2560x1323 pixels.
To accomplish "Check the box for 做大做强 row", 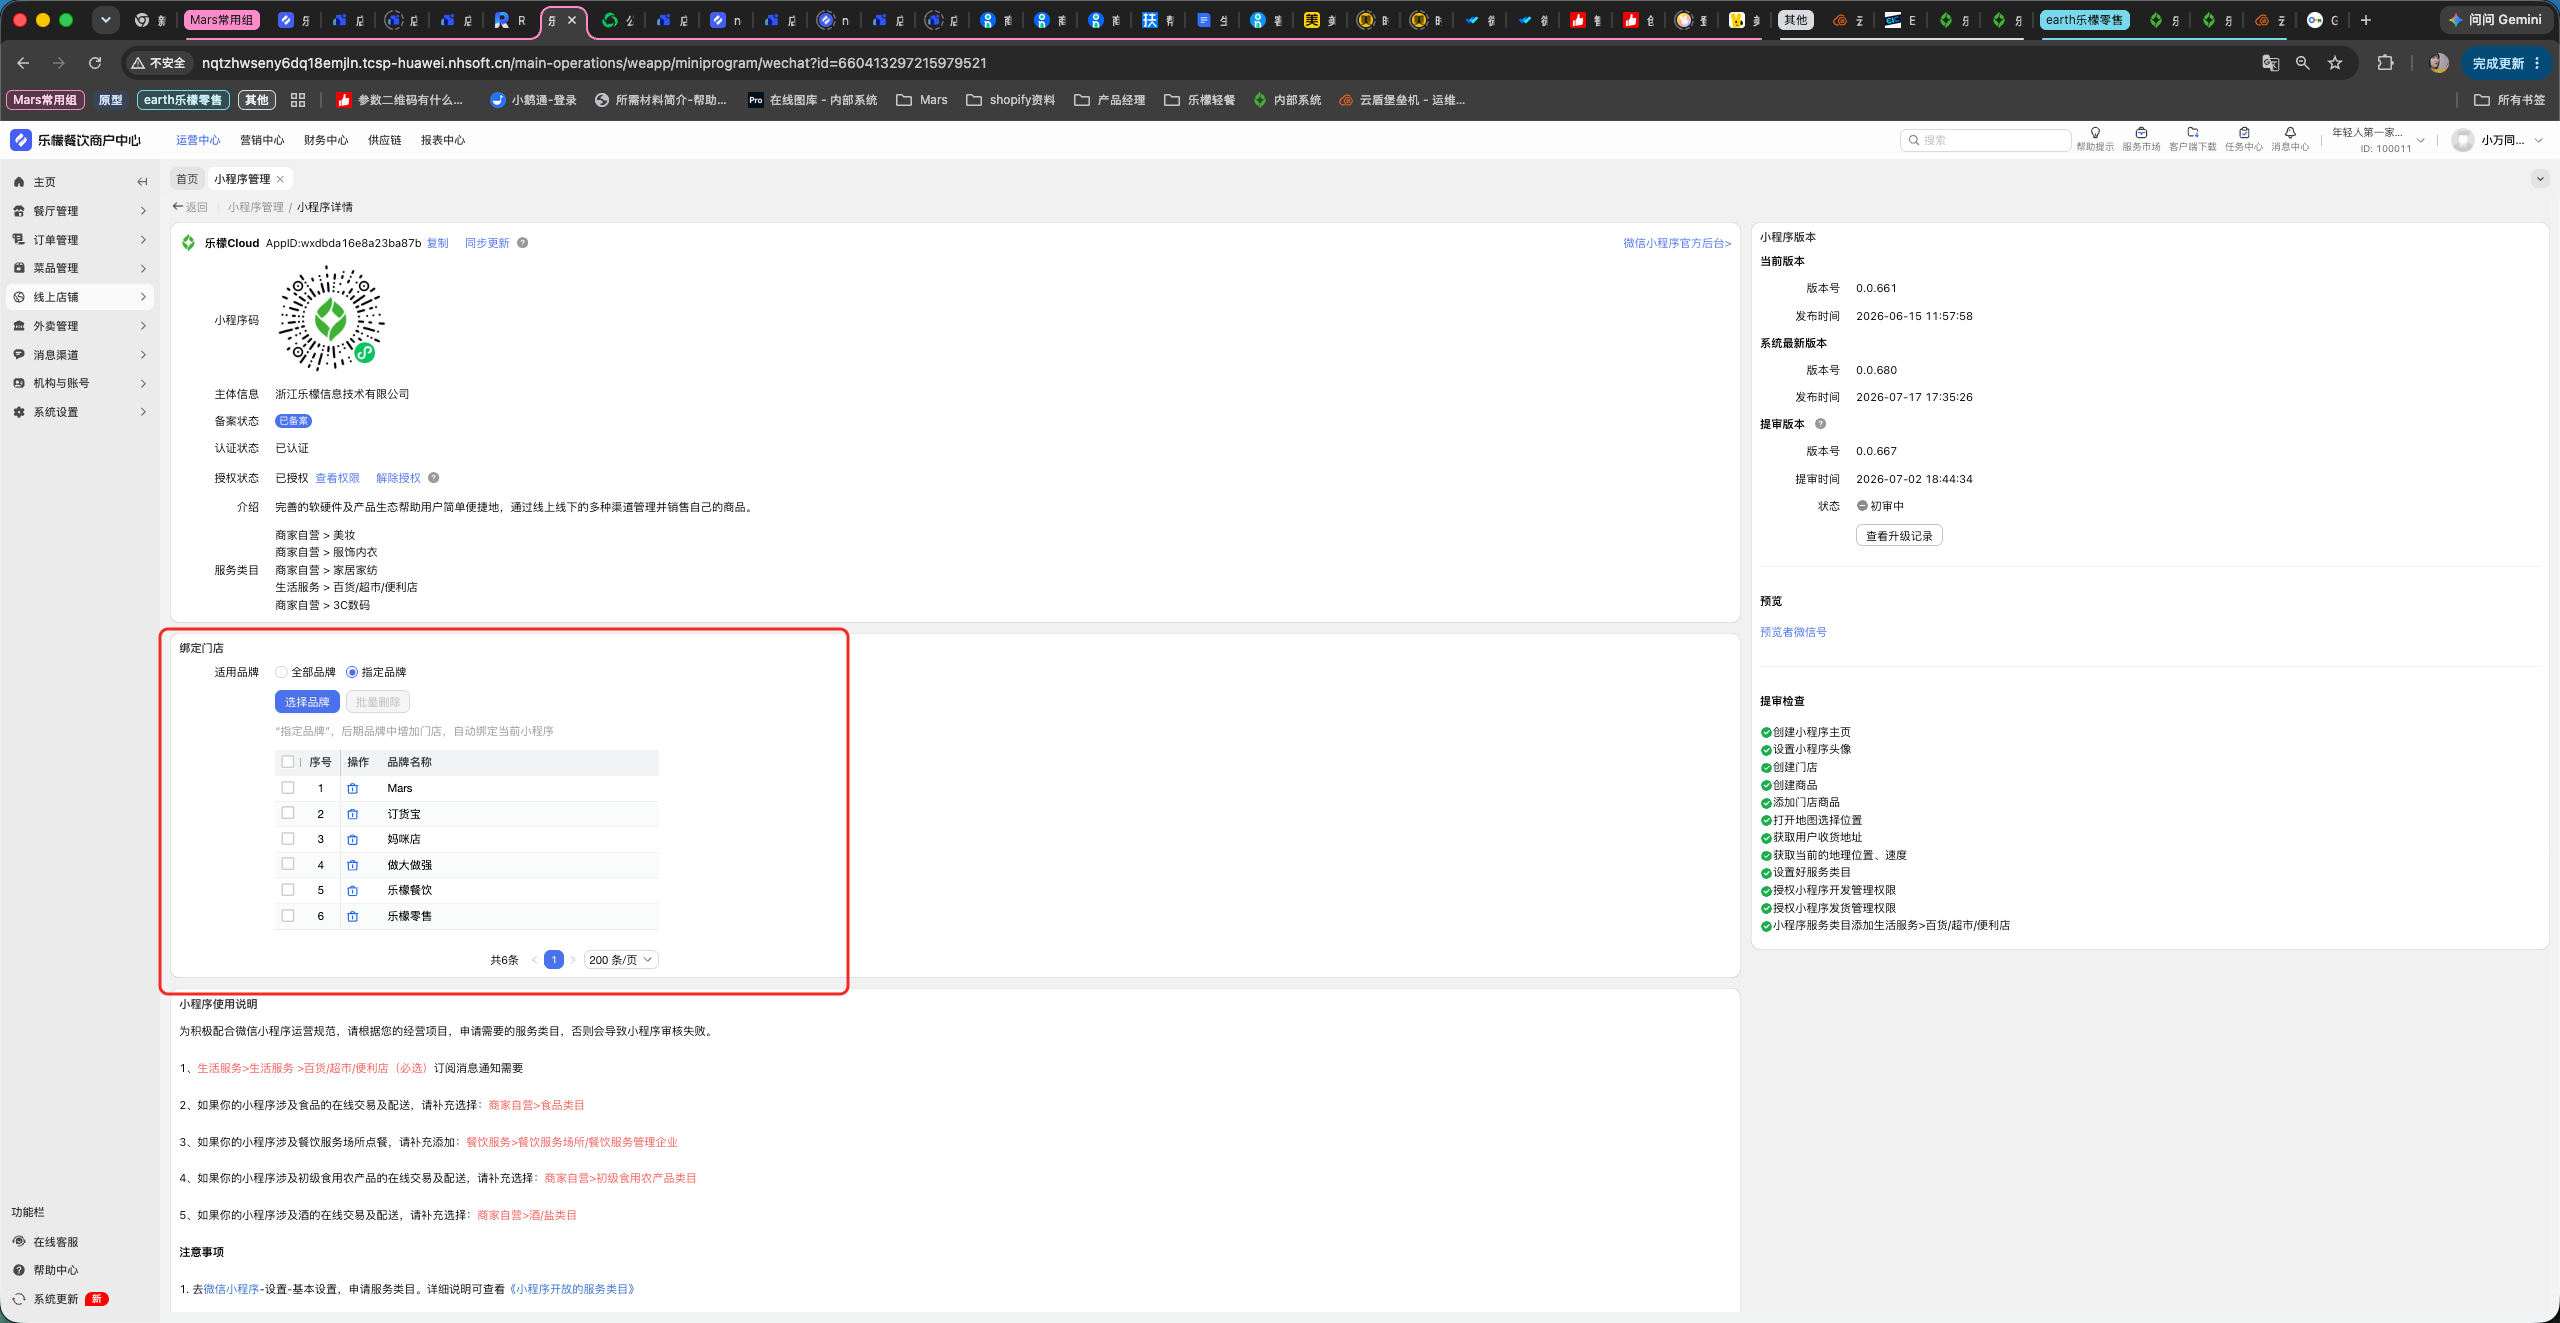I will 288,864.
